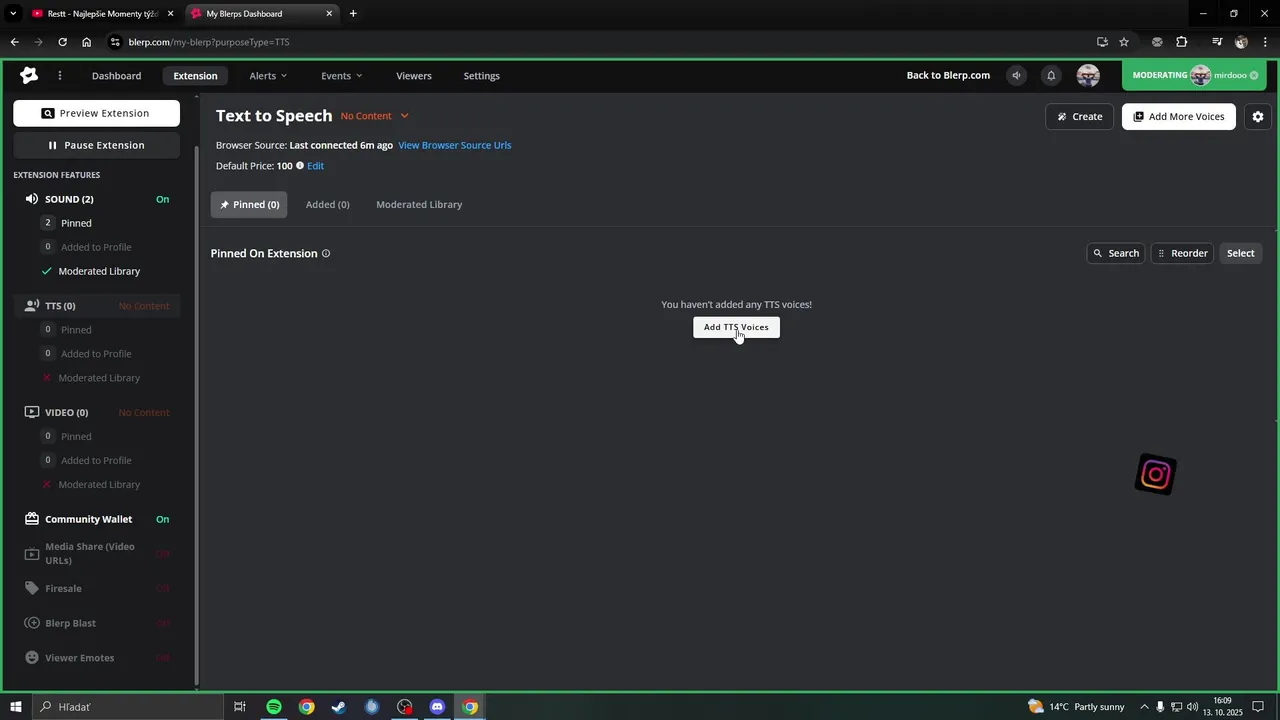
Task: Reload the page in Chrome
Action: point(62,42)
